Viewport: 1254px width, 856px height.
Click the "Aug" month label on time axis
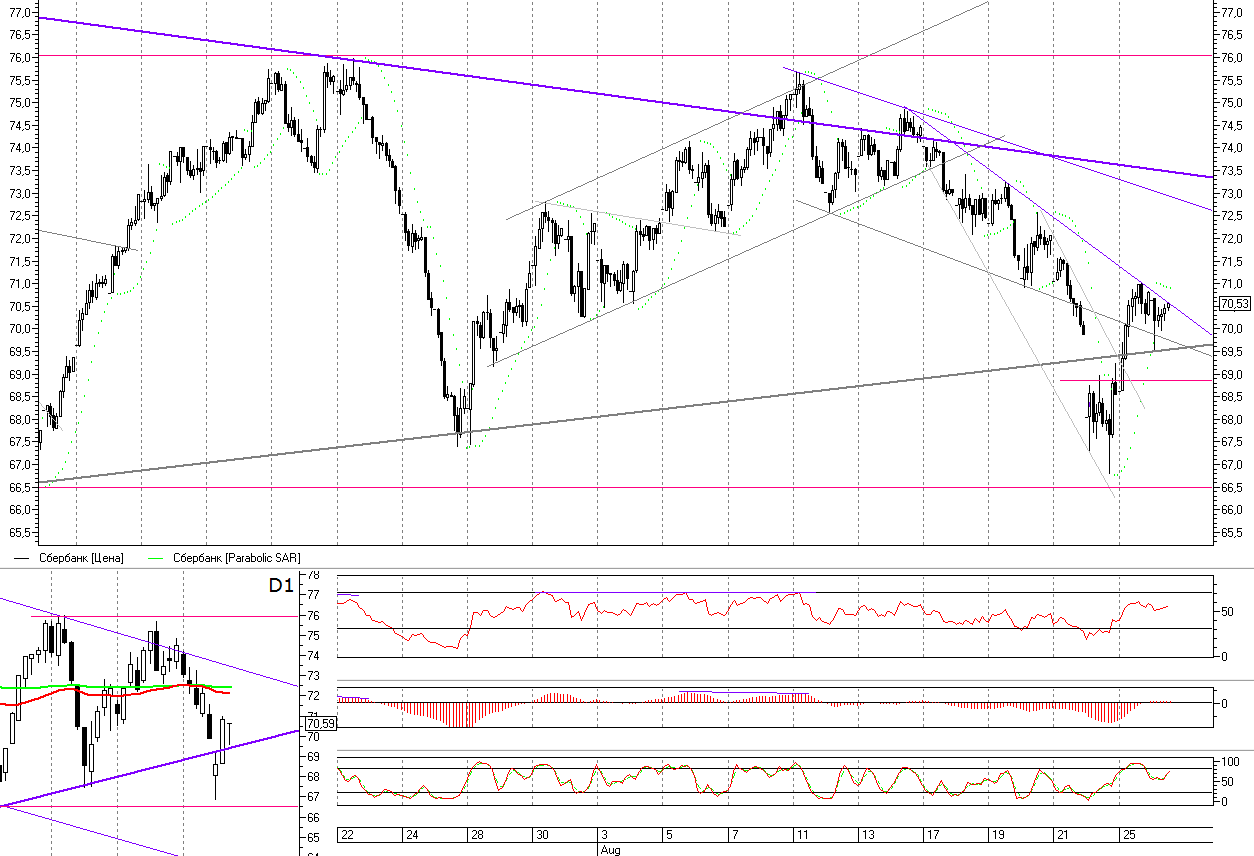click(x=607, y=848)
